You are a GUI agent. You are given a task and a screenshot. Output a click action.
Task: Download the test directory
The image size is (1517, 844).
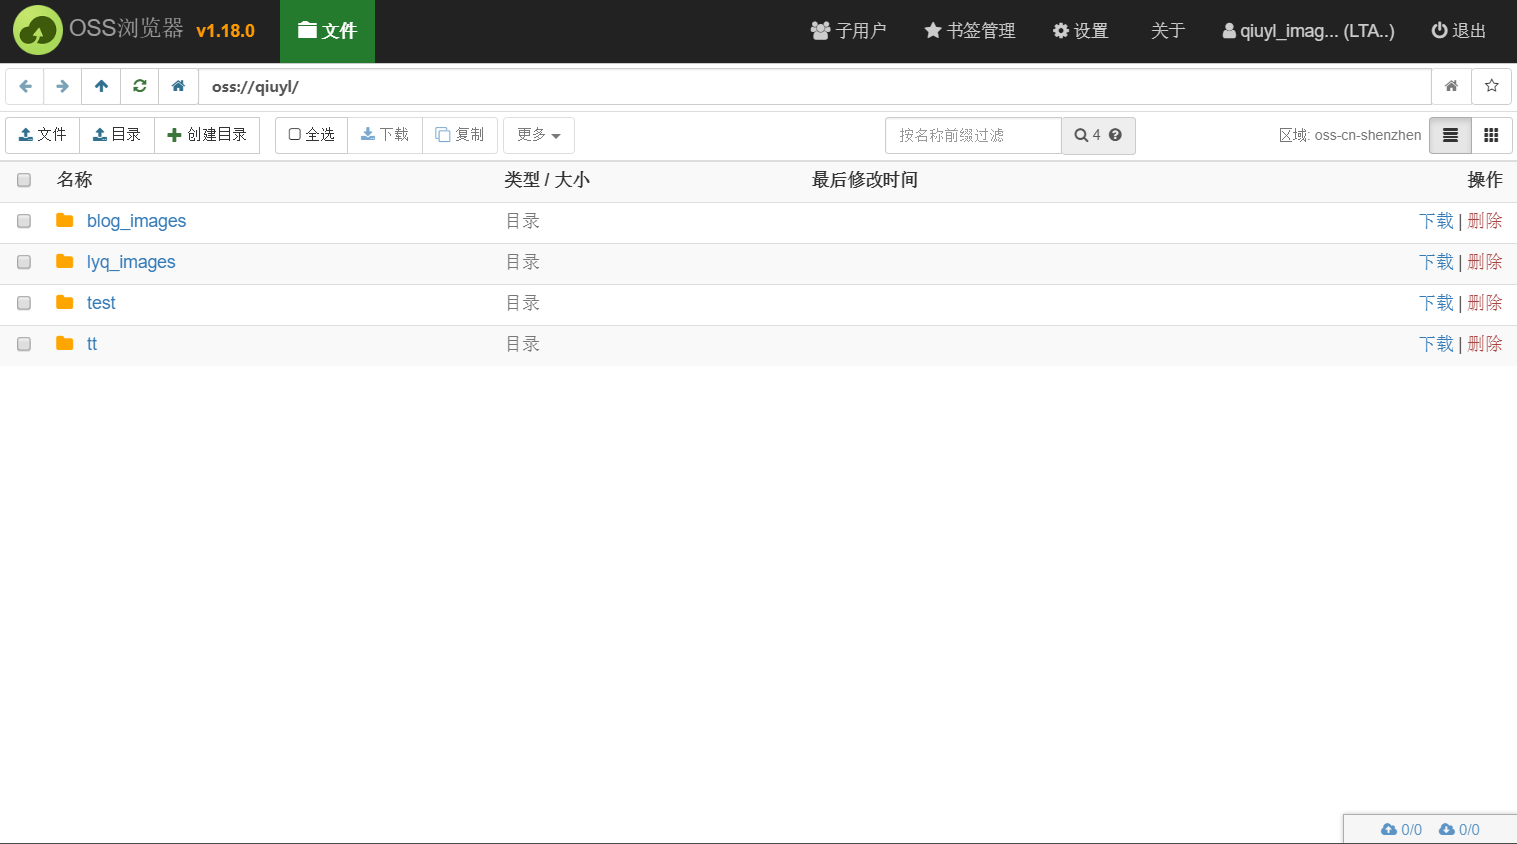coord(1436,303)
